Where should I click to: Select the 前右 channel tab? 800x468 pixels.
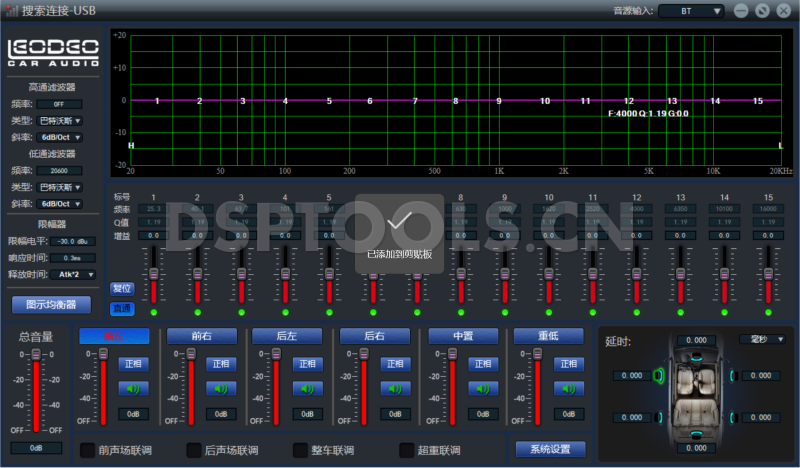pos(201,336)
